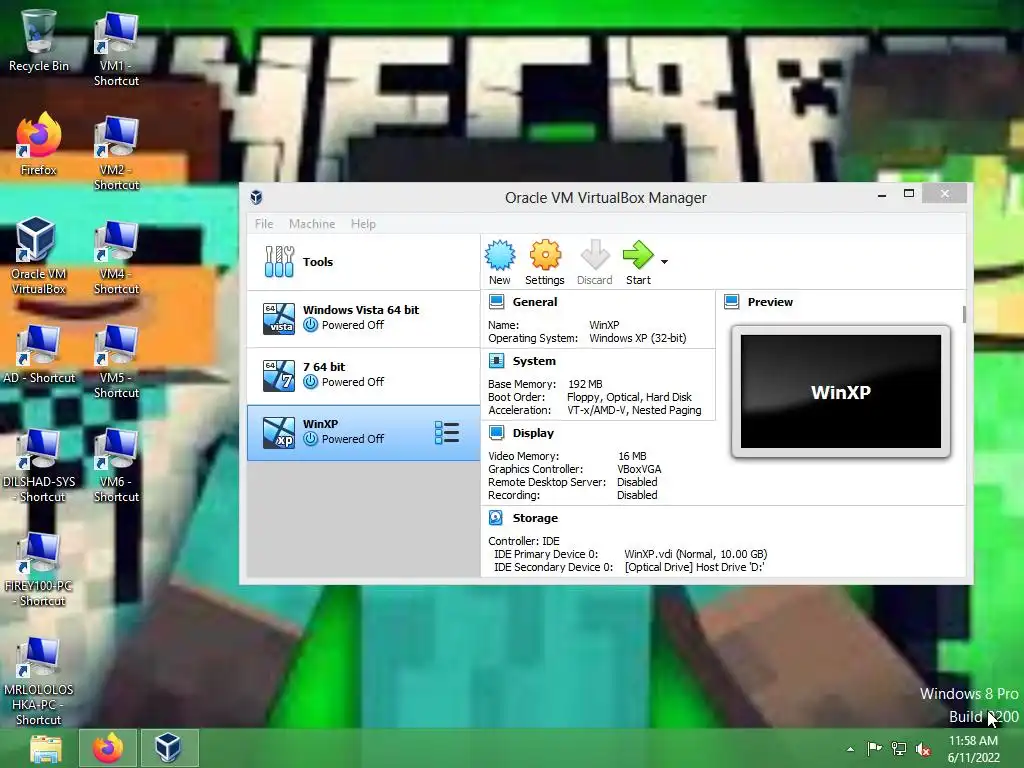Open the taskbar clock and date

point(973,749)
